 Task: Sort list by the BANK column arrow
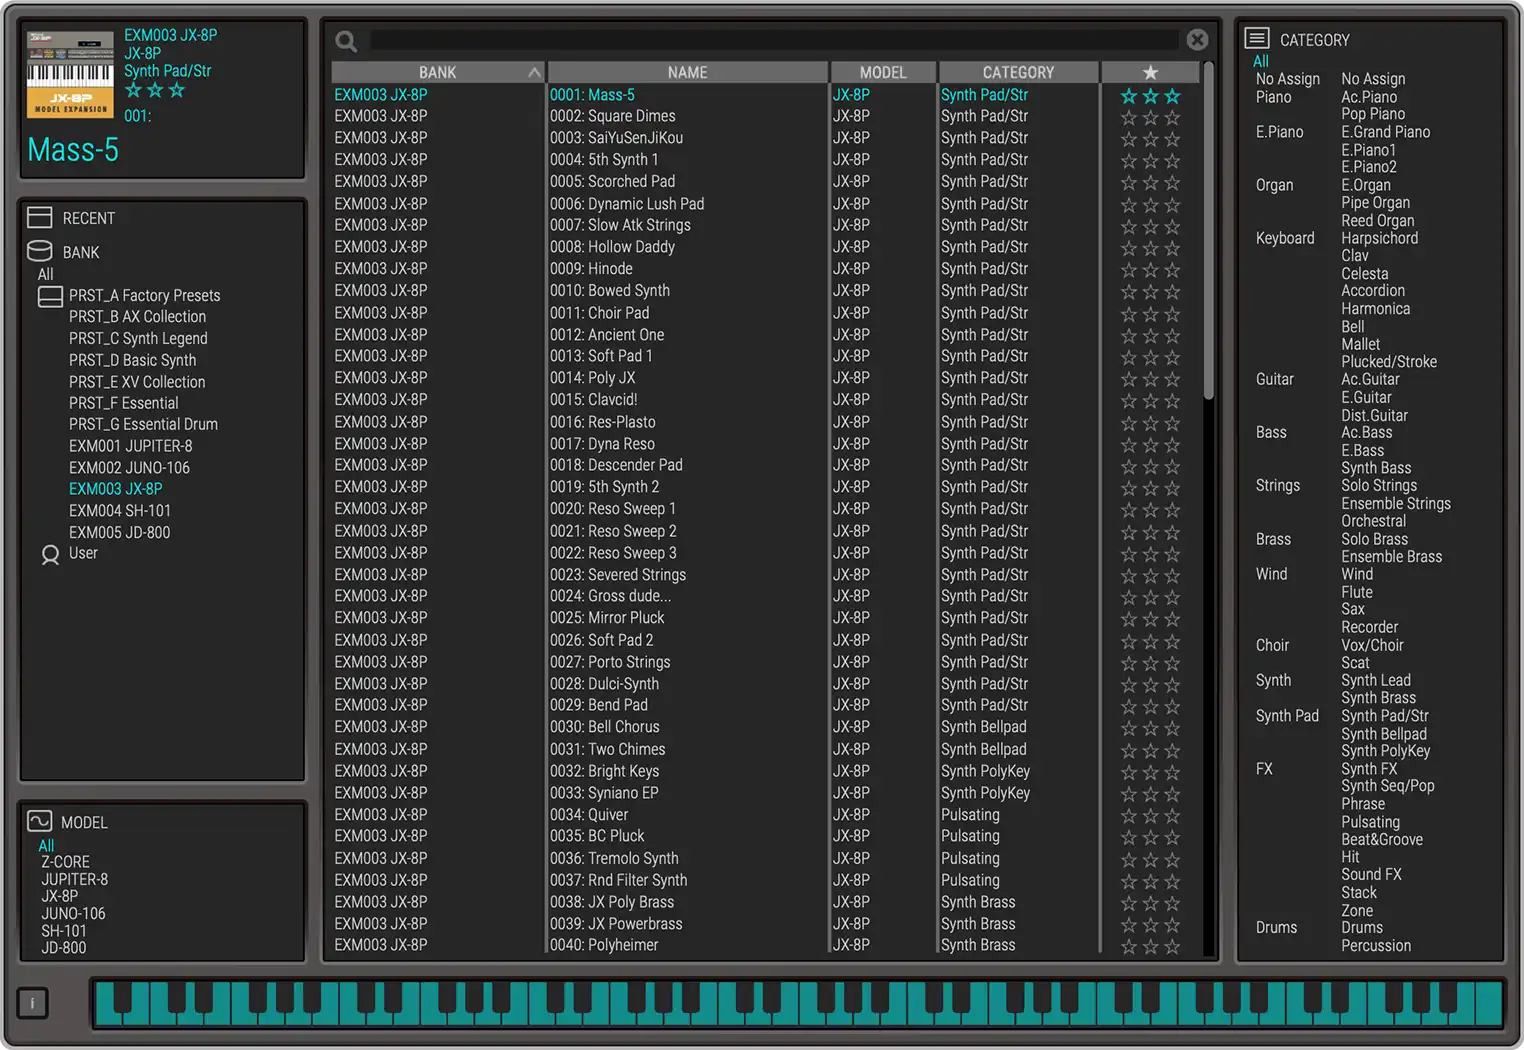pyautogui.click(x=534, y=72)
